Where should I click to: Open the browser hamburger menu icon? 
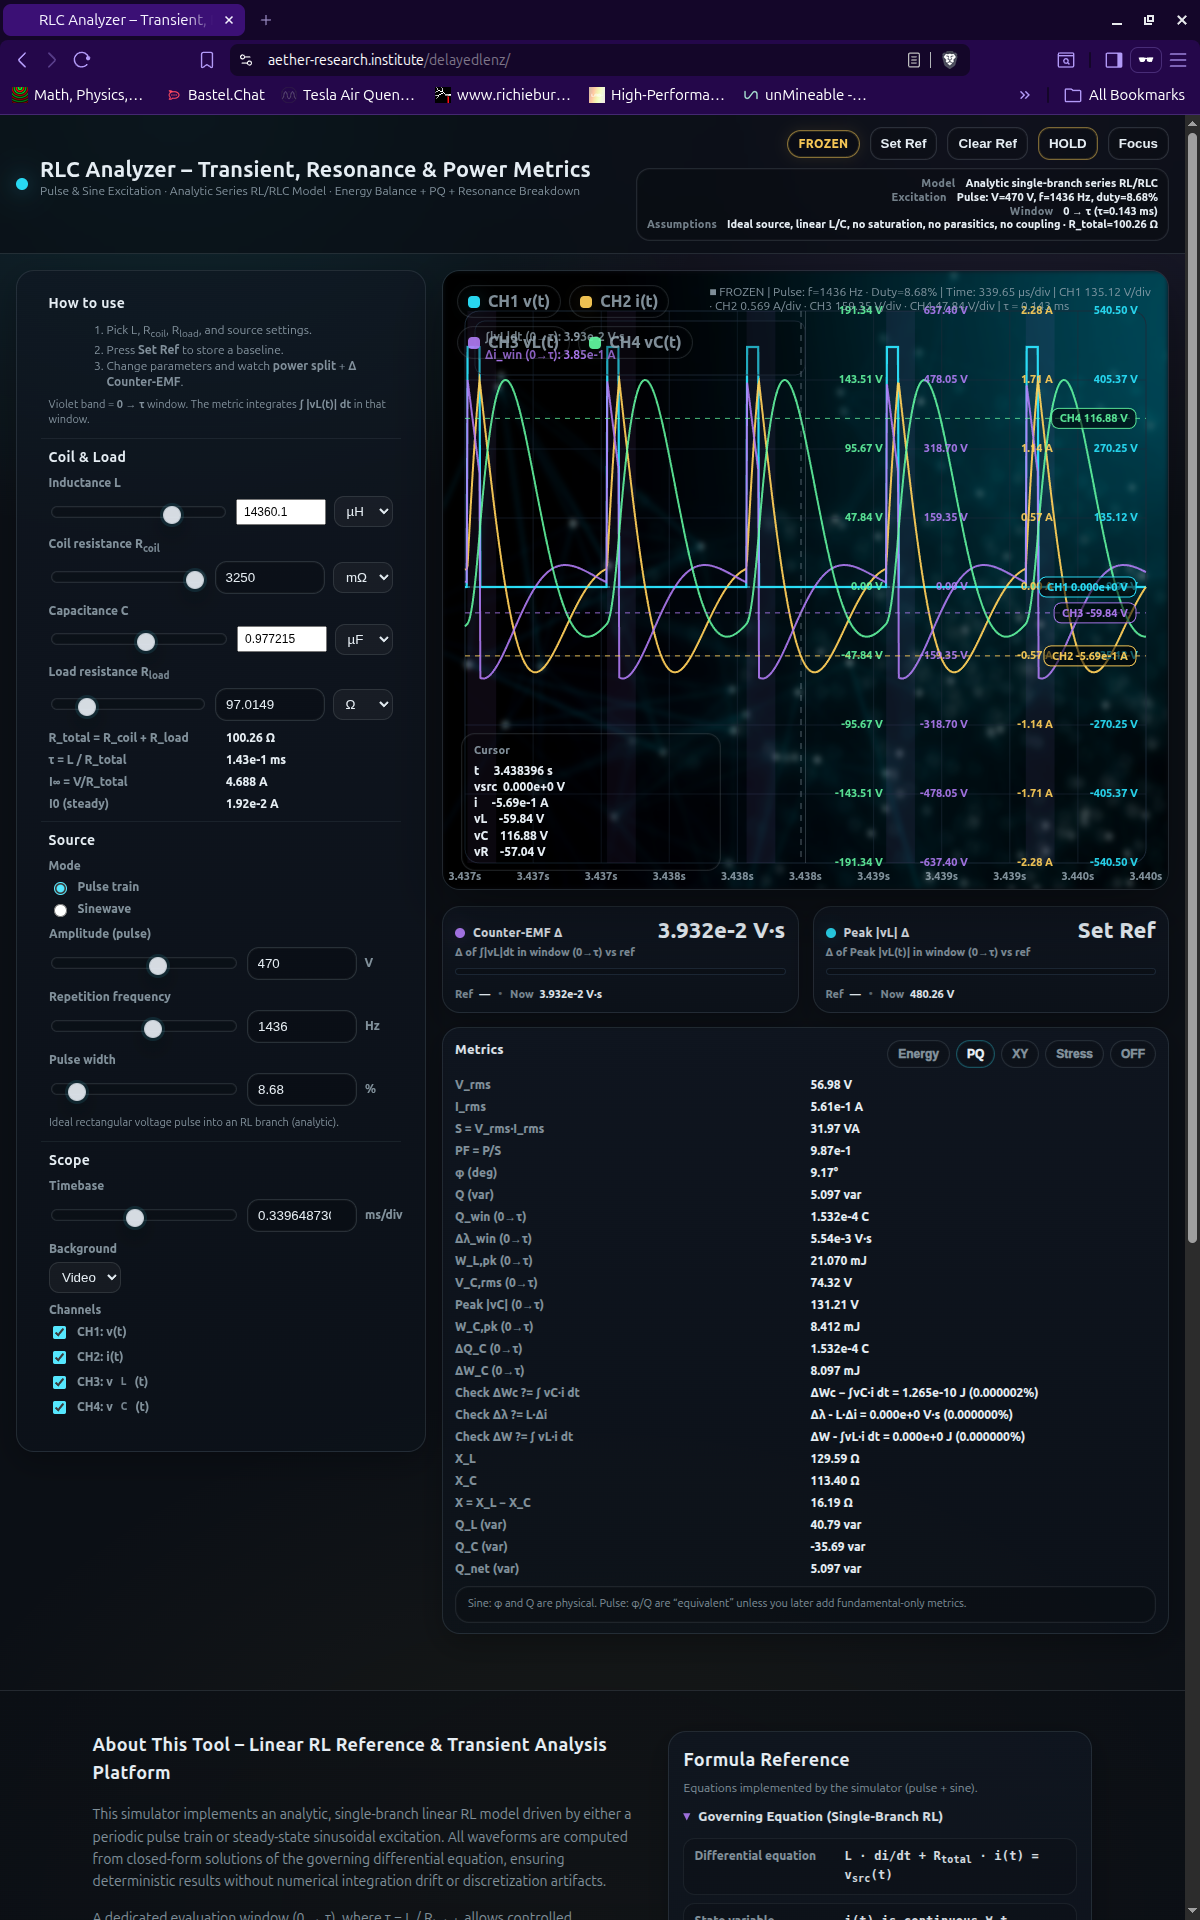[1178, 60]
